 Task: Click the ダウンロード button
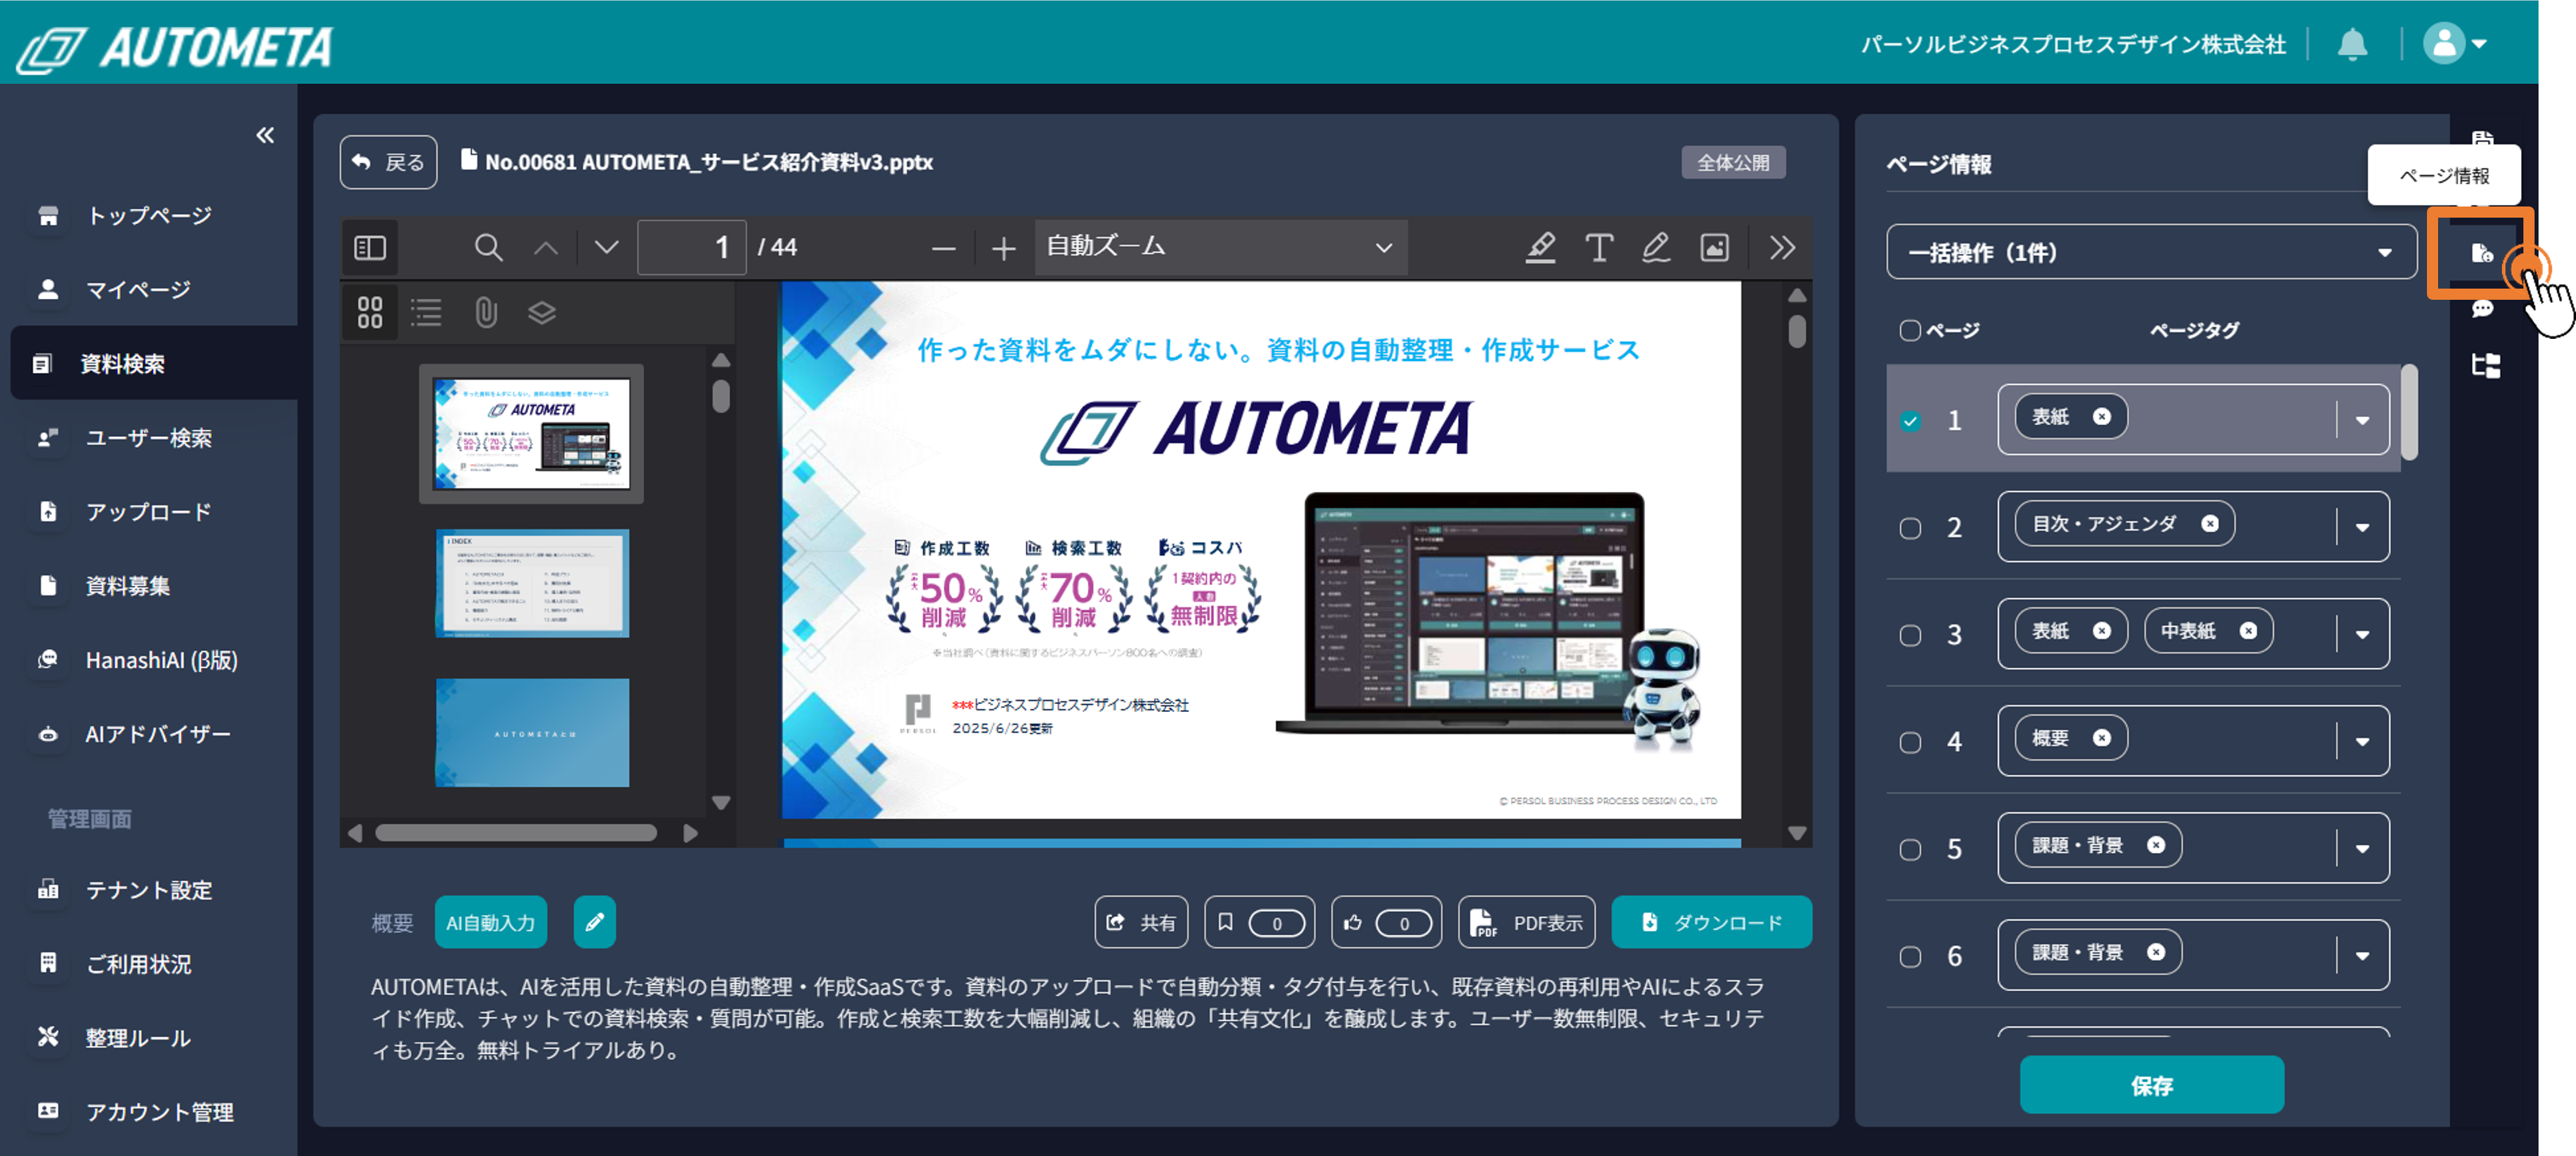1712,922
